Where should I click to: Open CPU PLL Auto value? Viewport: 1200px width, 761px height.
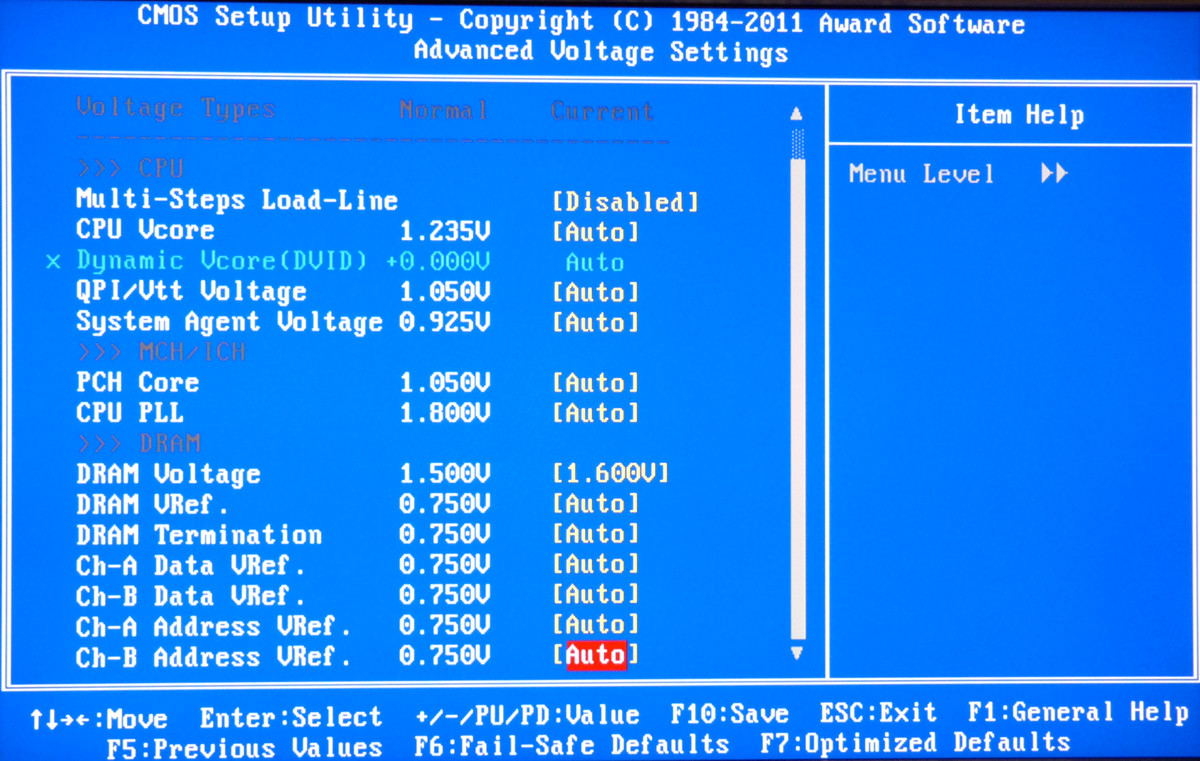click(x=595, y=413)
